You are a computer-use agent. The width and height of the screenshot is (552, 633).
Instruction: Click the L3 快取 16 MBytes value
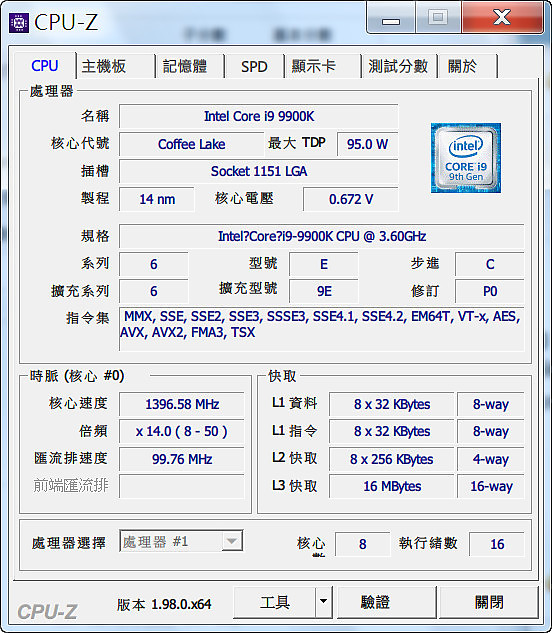pyautogui.click(x=392, y=486)
